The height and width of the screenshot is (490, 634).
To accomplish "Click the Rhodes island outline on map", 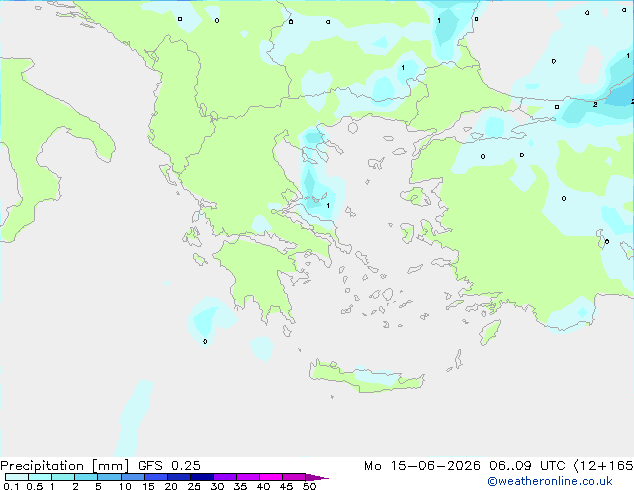I will coord(490,332).
